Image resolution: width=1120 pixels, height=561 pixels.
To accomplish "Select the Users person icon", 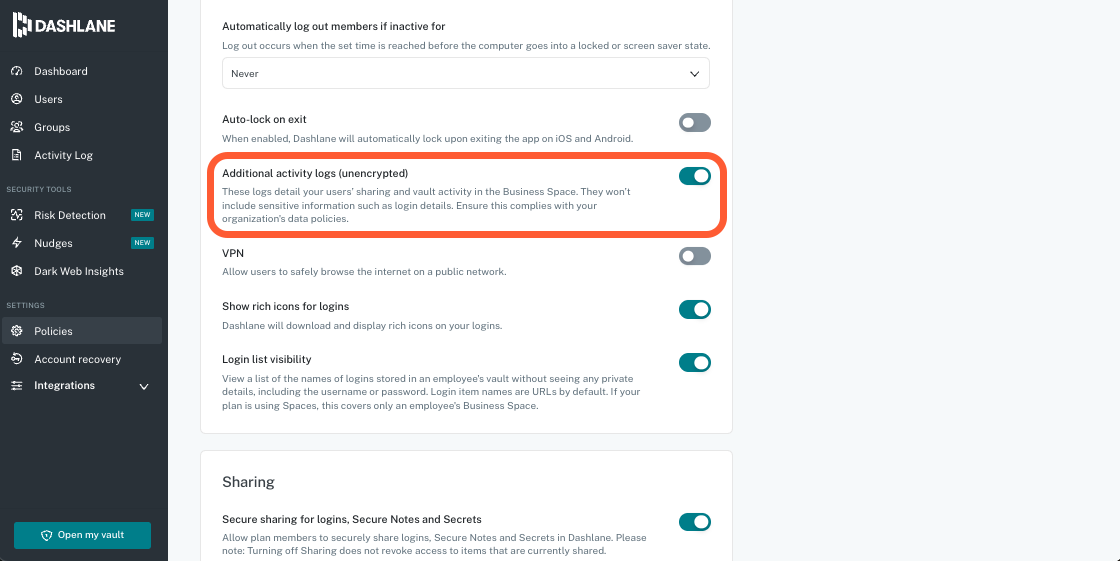I will tap(17, 99).
